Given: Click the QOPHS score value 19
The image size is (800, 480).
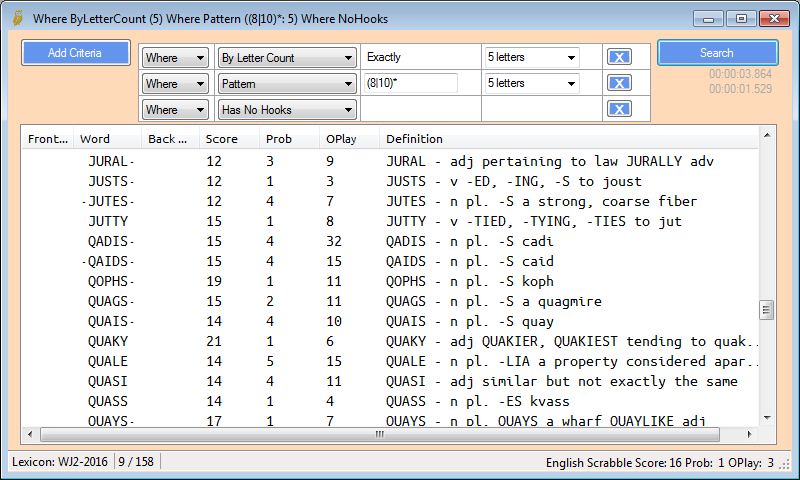Looking at the screenshot, I should 214,281.
